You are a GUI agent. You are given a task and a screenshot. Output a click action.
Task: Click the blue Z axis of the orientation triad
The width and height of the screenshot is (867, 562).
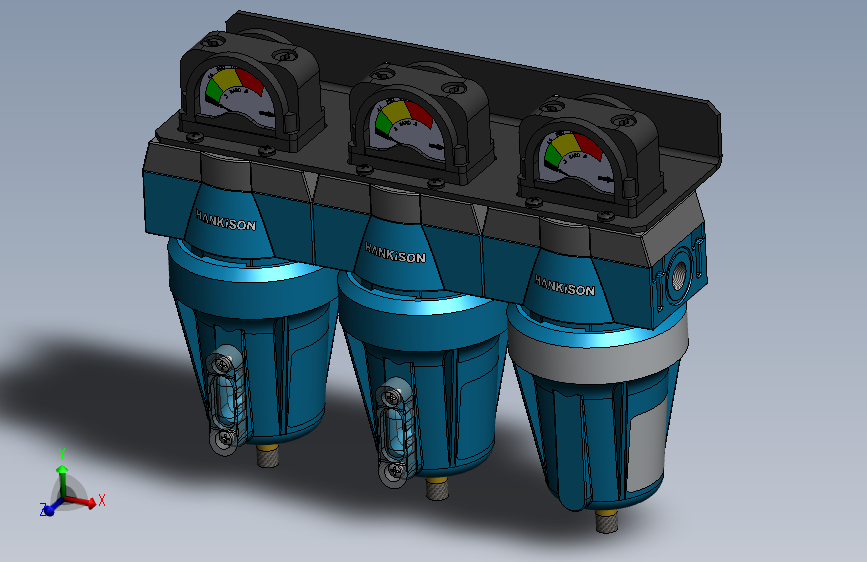click(x=52, y=507)
